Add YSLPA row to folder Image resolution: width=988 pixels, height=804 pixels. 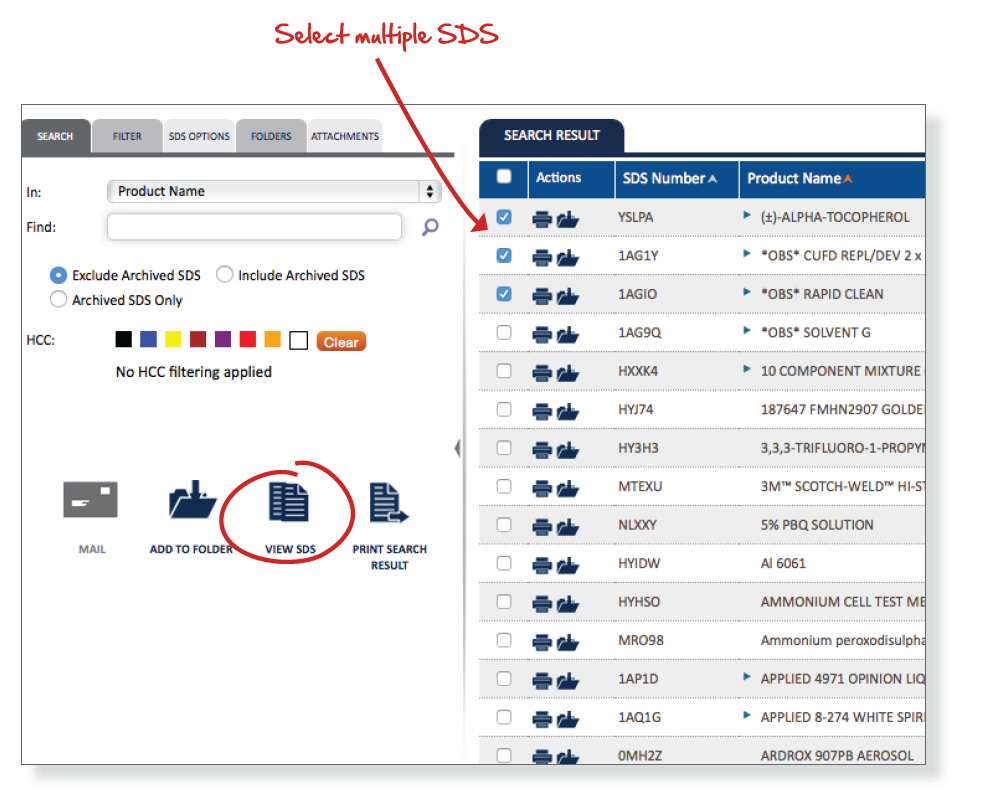(x=568, y=219)
